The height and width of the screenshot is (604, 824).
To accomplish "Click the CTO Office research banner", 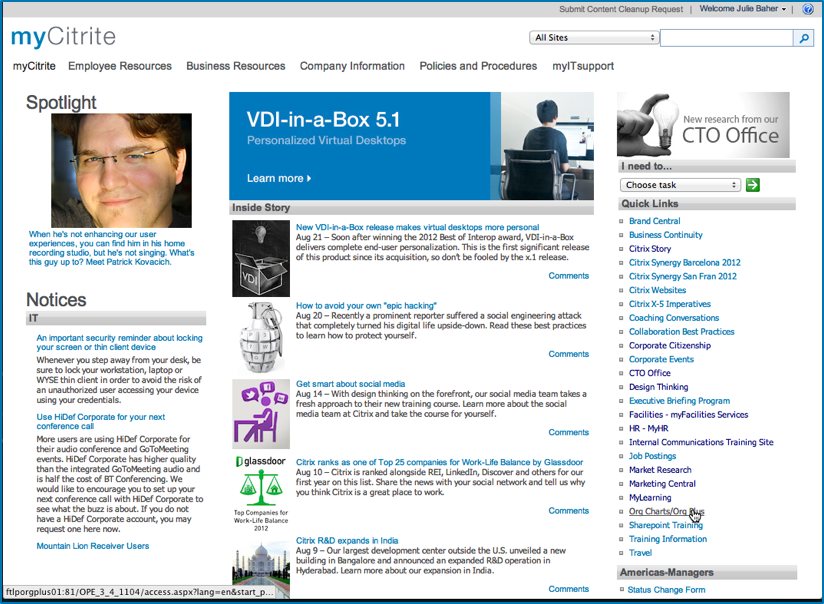I will tap(702, 125).
